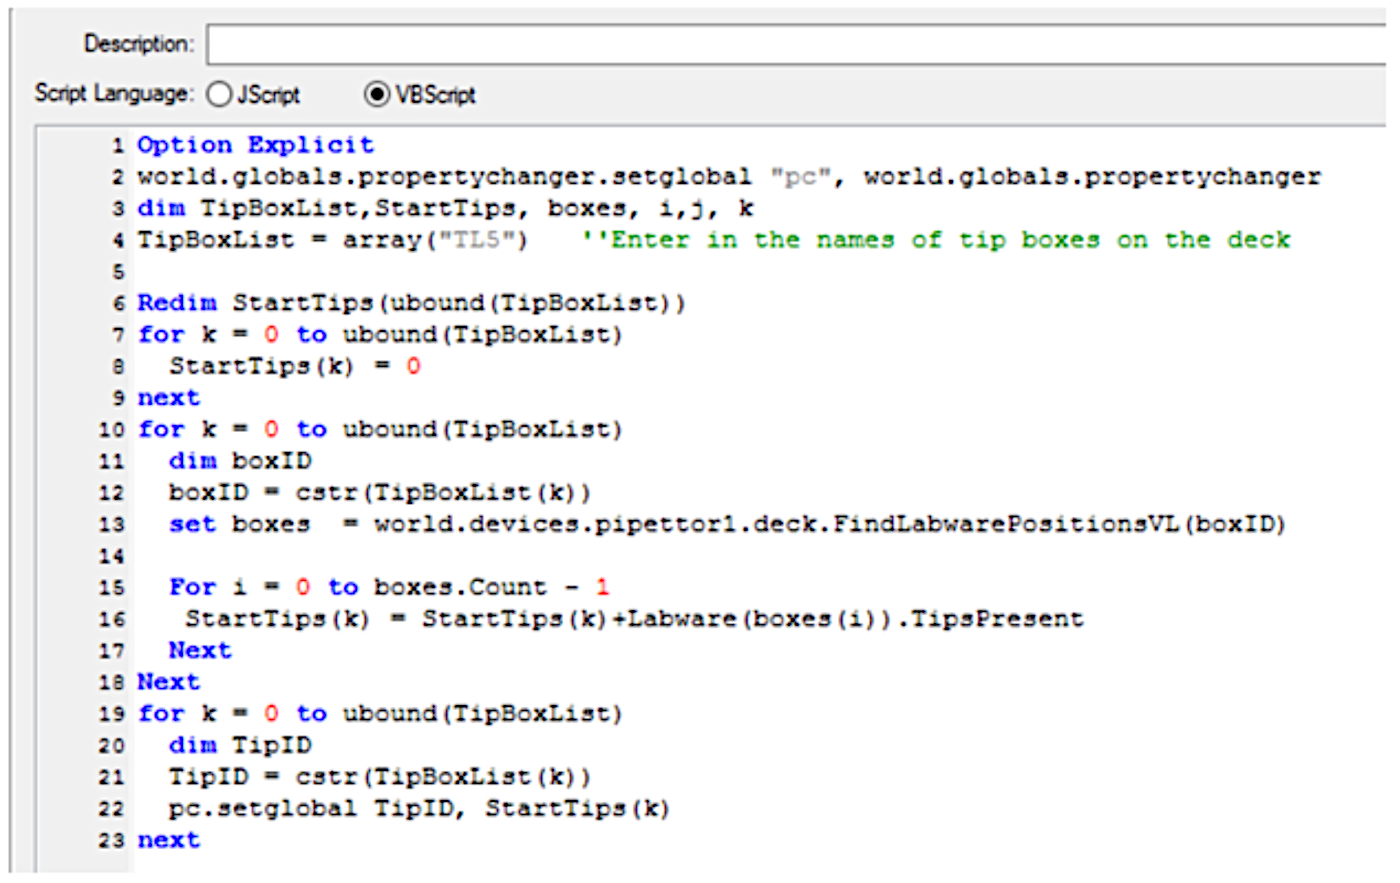The image size is (1400, 883).
Task: Click the final "next" keyword on line 23
Action: tap(168, 840)
